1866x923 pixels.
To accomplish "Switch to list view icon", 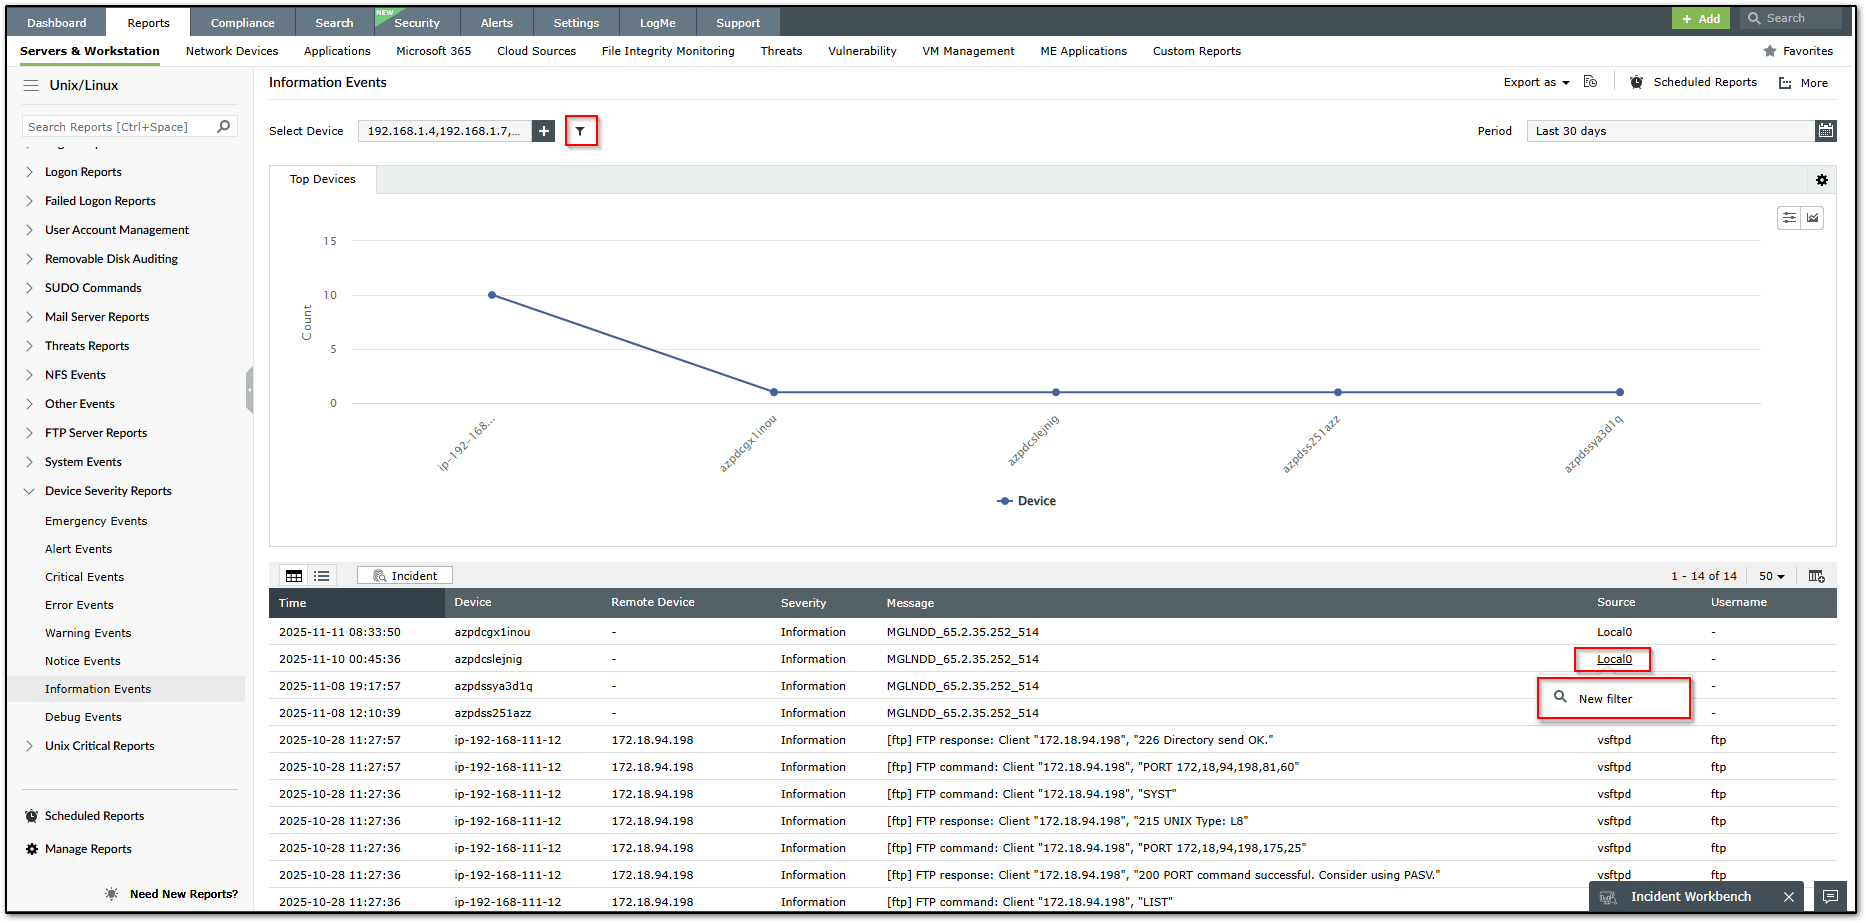I will point(321,576).
